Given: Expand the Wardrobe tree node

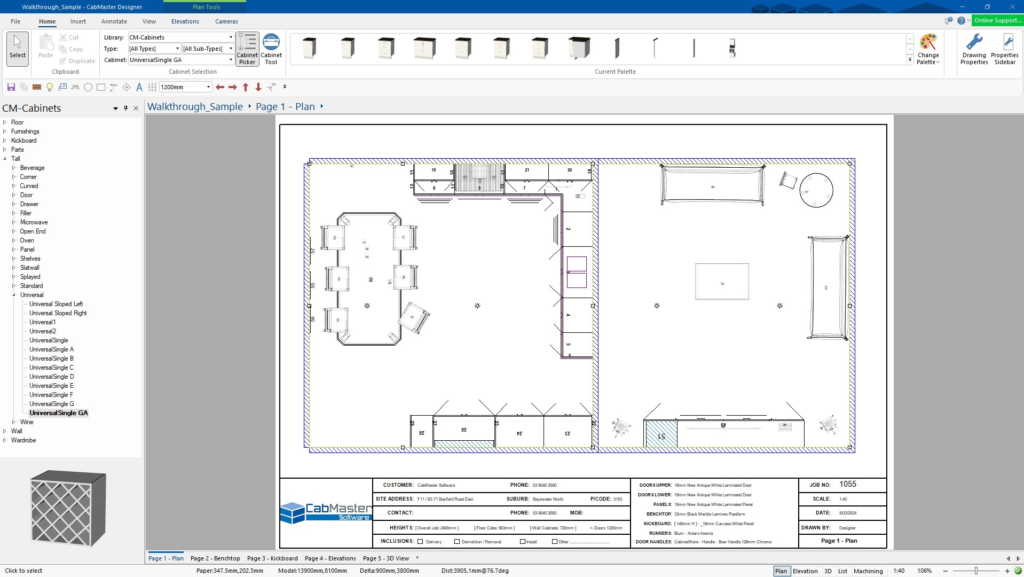Looking at the screenshot, I should pos(5,440).
